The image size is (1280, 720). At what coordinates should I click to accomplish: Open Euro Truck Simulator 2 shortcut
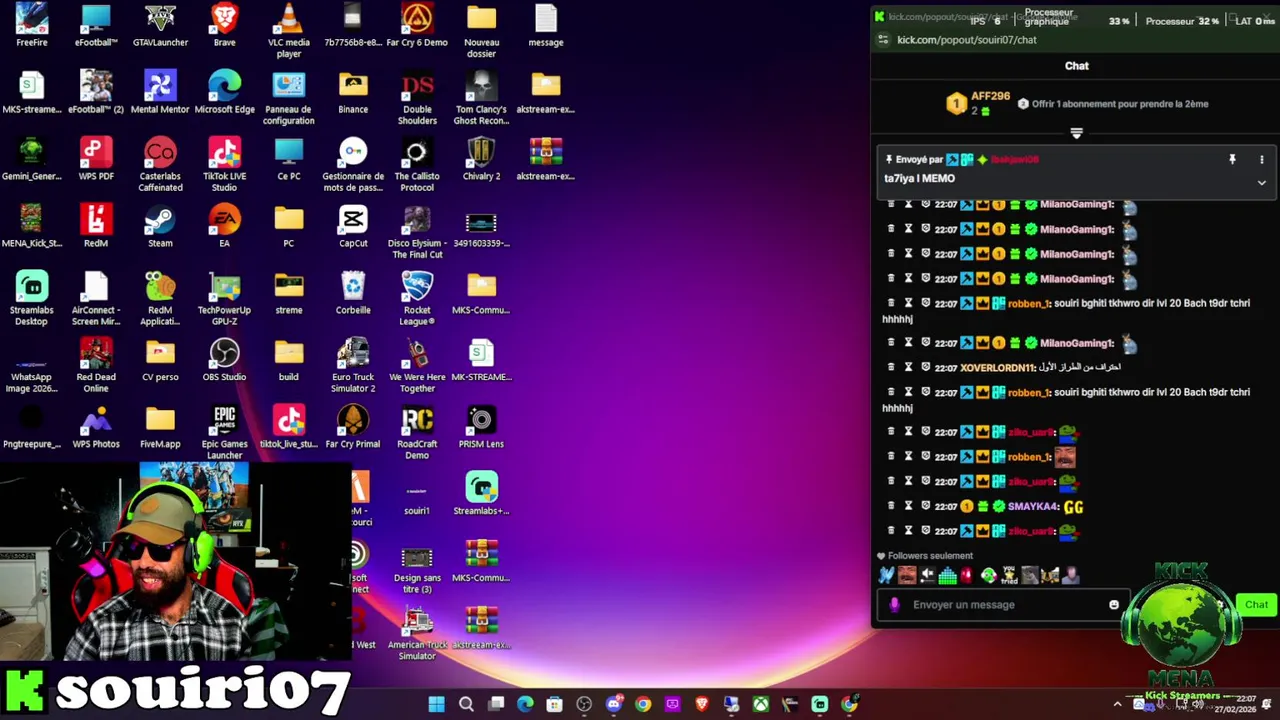click(x=353, y=366)
